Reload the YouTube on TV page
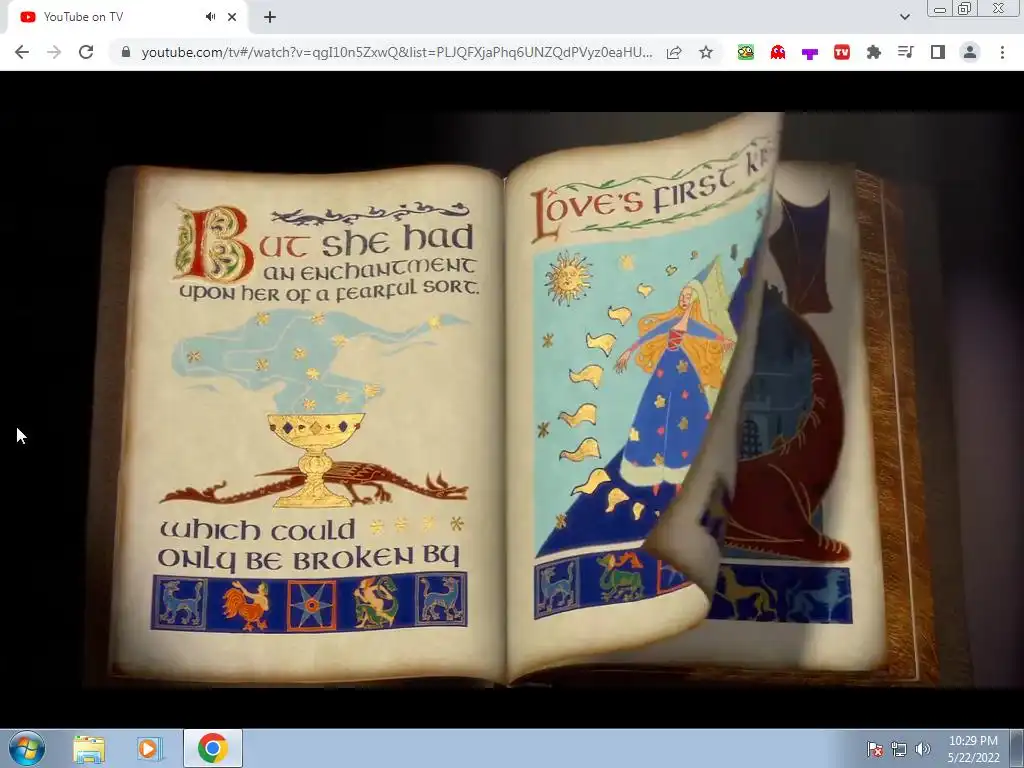This screenshot has width=1024, height=768. point(86,52)
